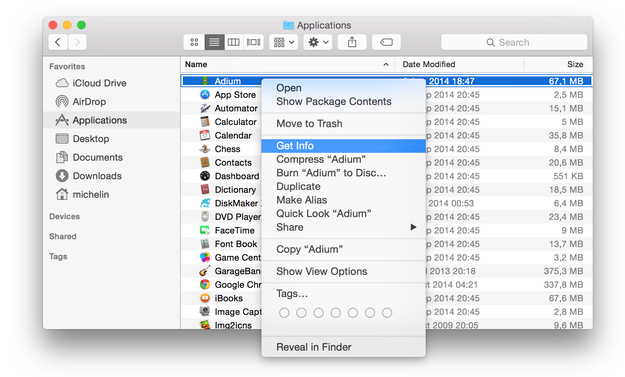The height and width of the screenshot is (377, 625).
Task: Click the Font Book icon in the list
Action: (x=205, y=243)
